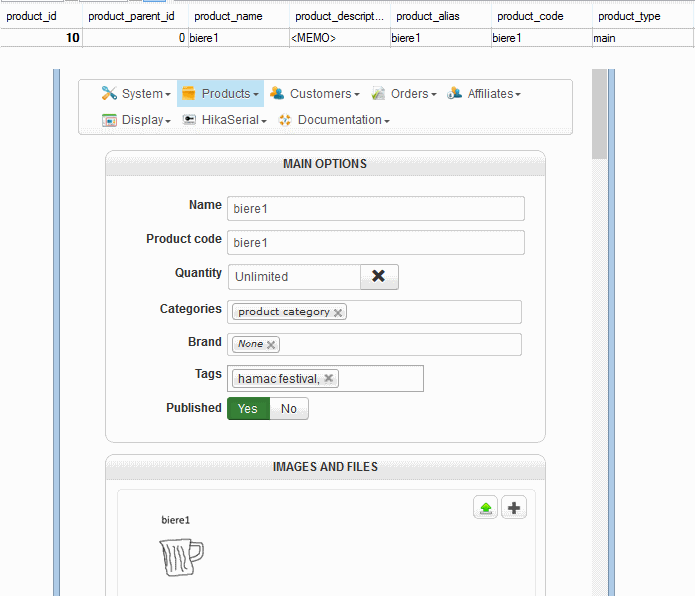Screen dimensions: 695x596
Task: Select the biere1 product_code table cell
Action: pyautogui.click(x=542, y=38)
